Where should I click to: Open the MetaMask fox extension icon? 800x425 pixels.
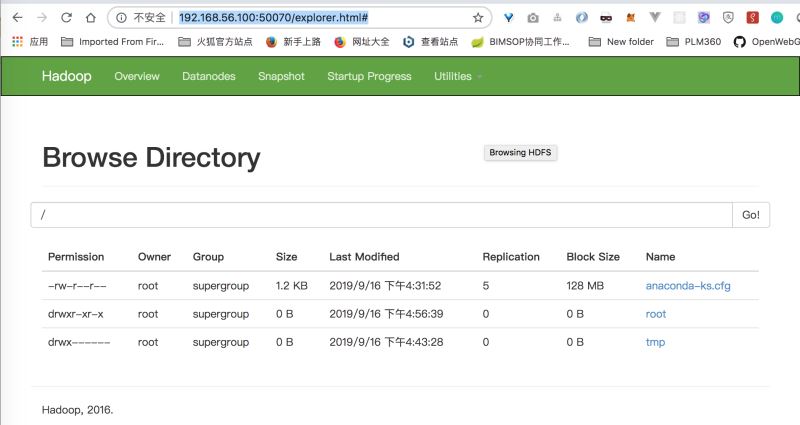click(630, 17)
